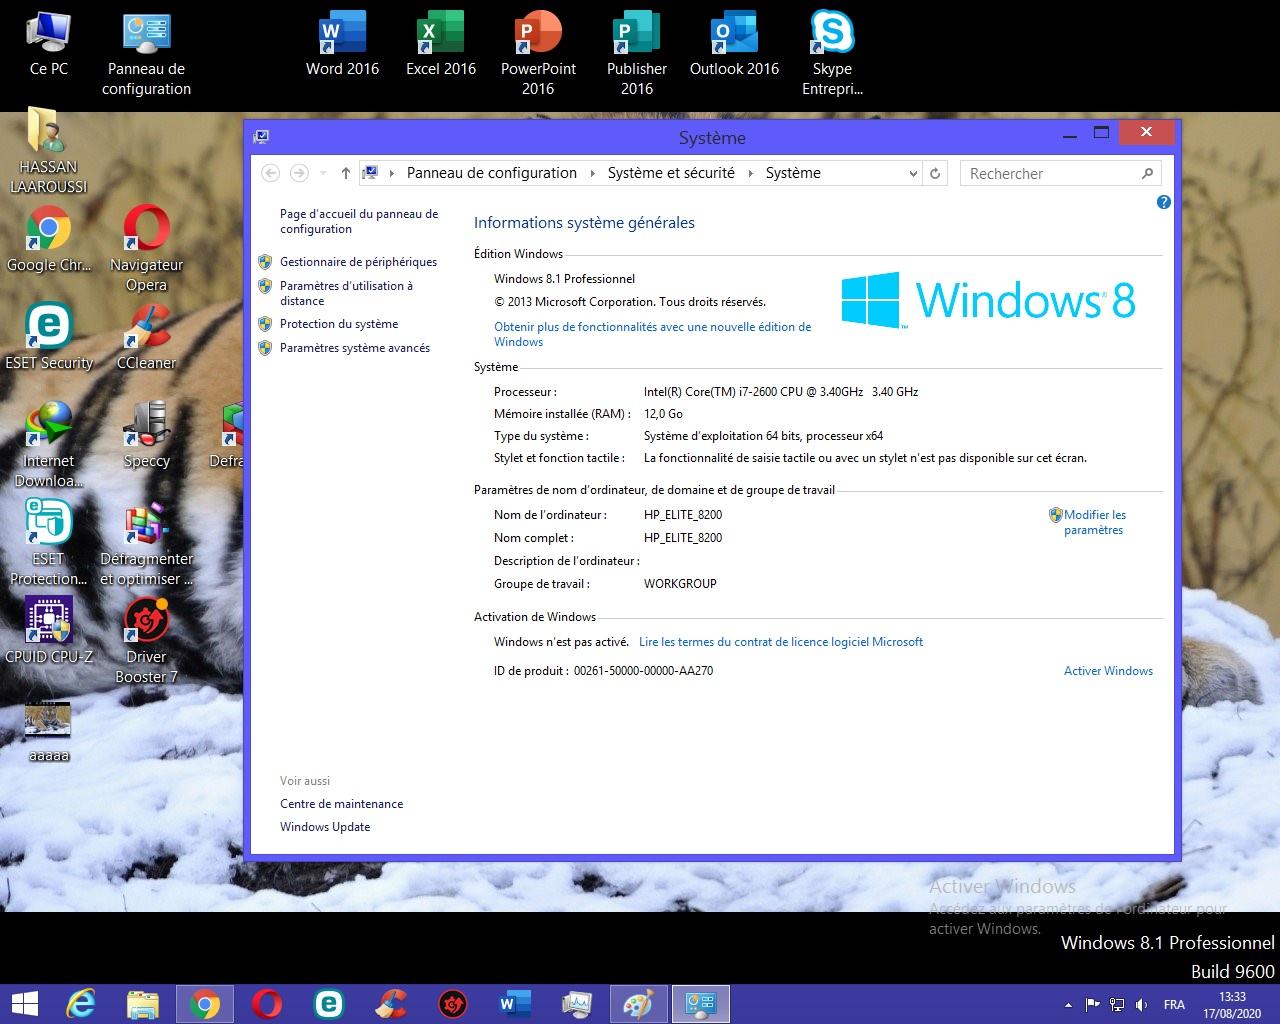
Task: Click the Rechercher search field
Action: click(x=1061, y=173)
